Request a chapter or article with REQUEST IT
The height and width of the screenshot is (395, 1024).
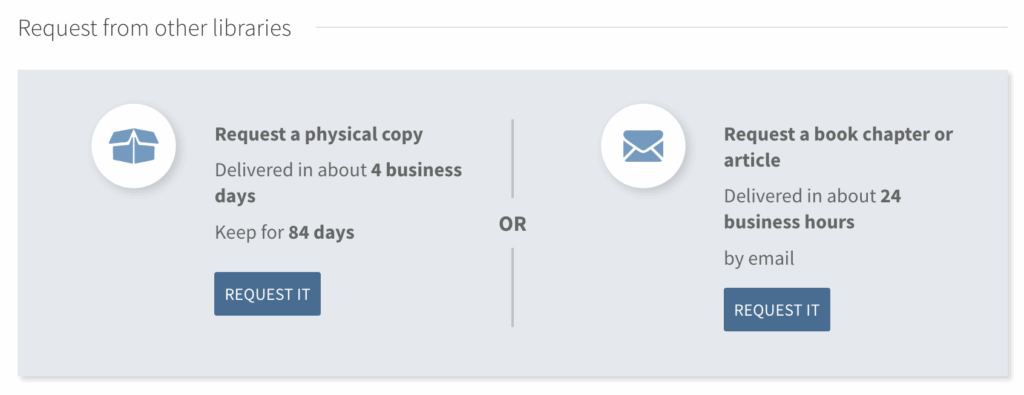(x=776, y=309)
